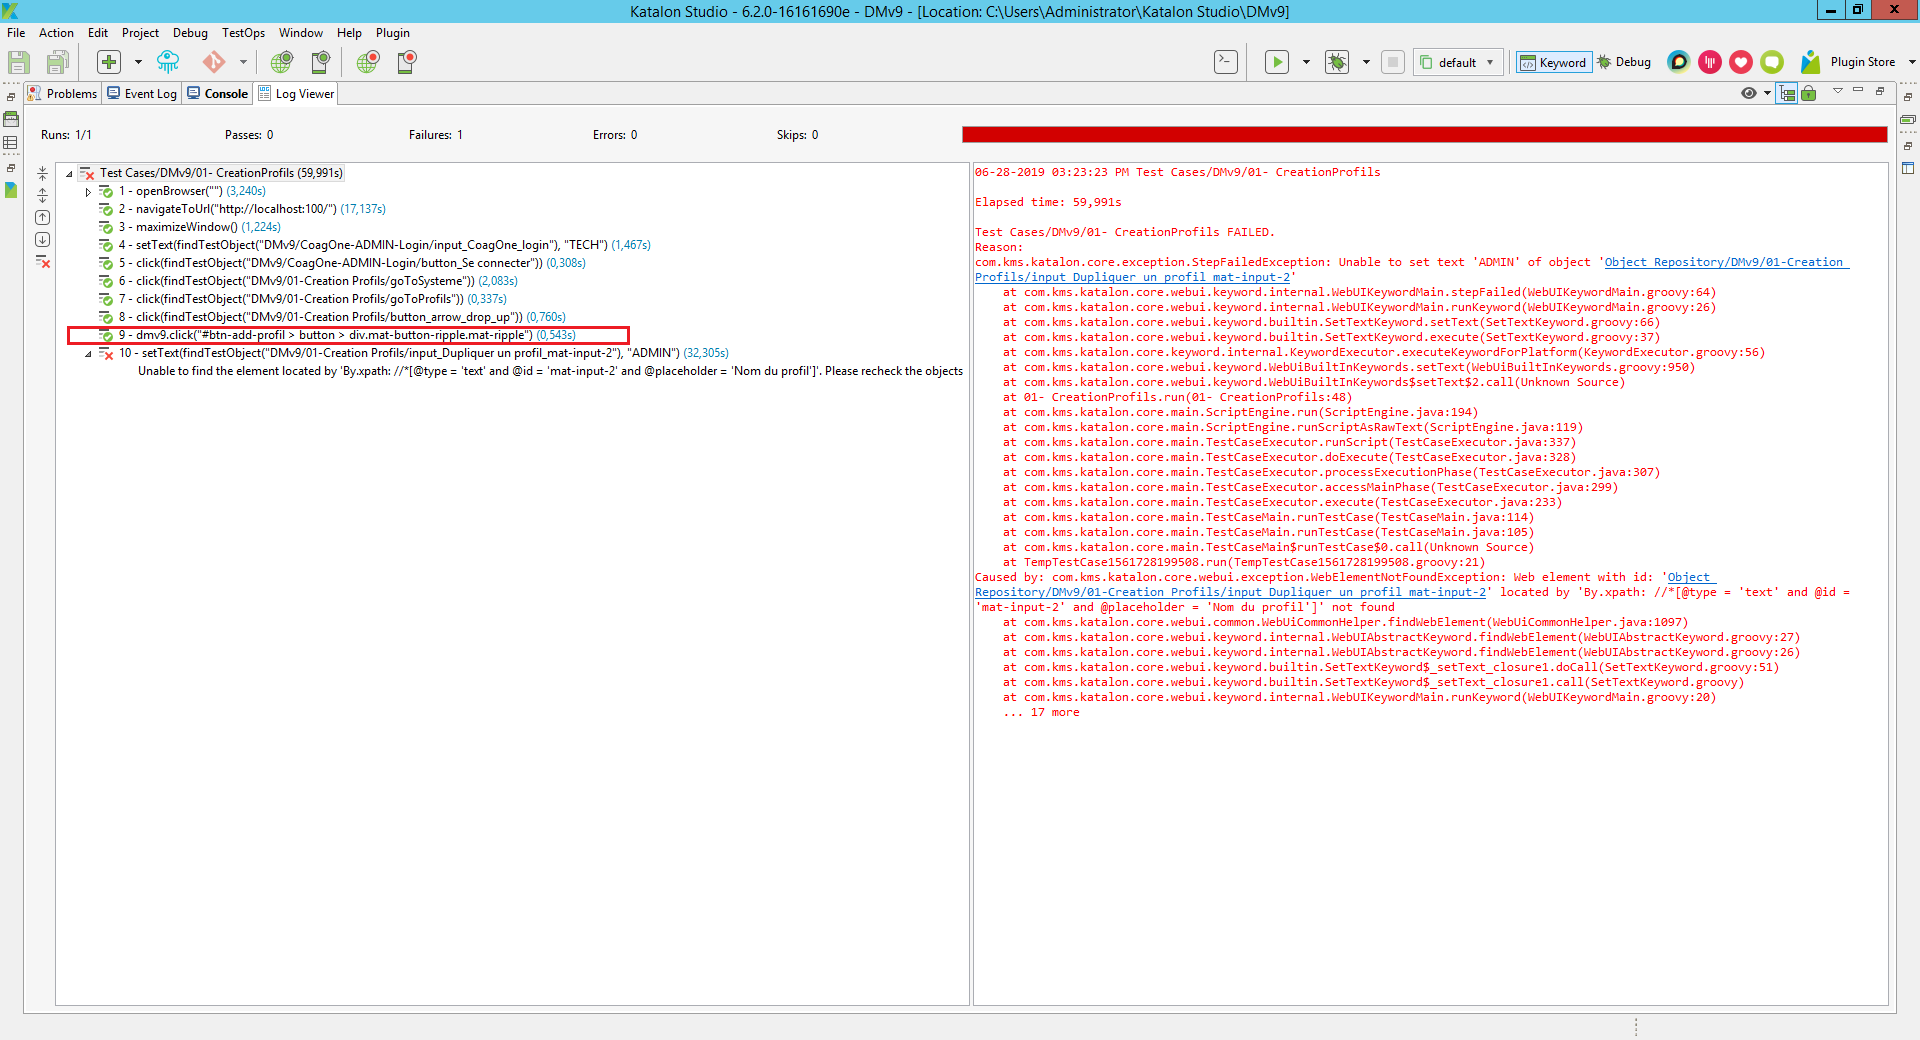Viewport: 1920px width, 1040px height.
Task: Open the Plugin Store dropdown arrow
Action: tap(1912, 62)
